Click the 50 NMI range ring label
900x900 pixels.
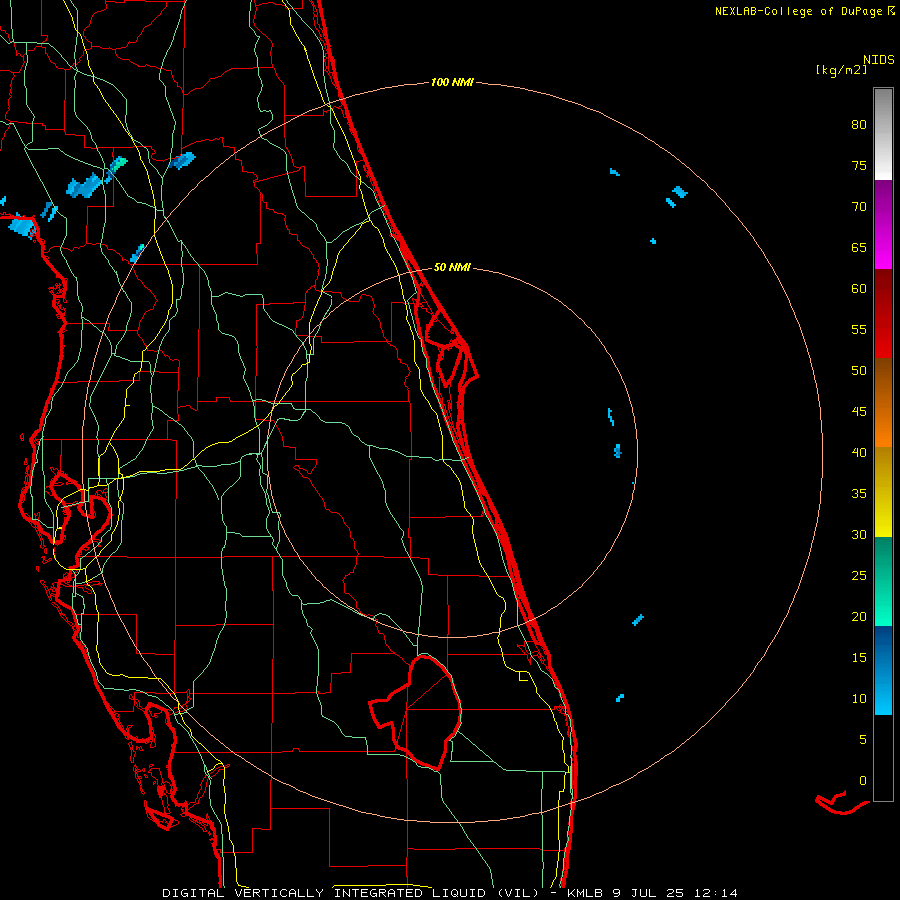[452, 267]
